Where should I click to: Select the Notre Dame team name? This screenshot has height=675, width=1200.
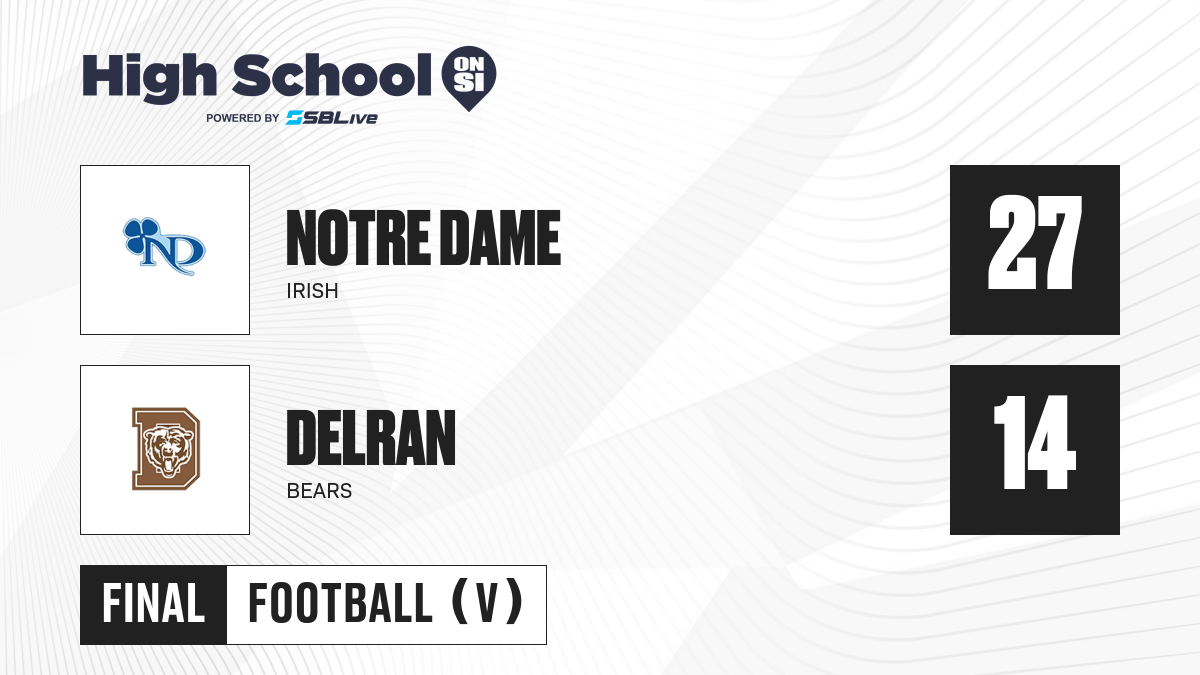coord(423,238)
